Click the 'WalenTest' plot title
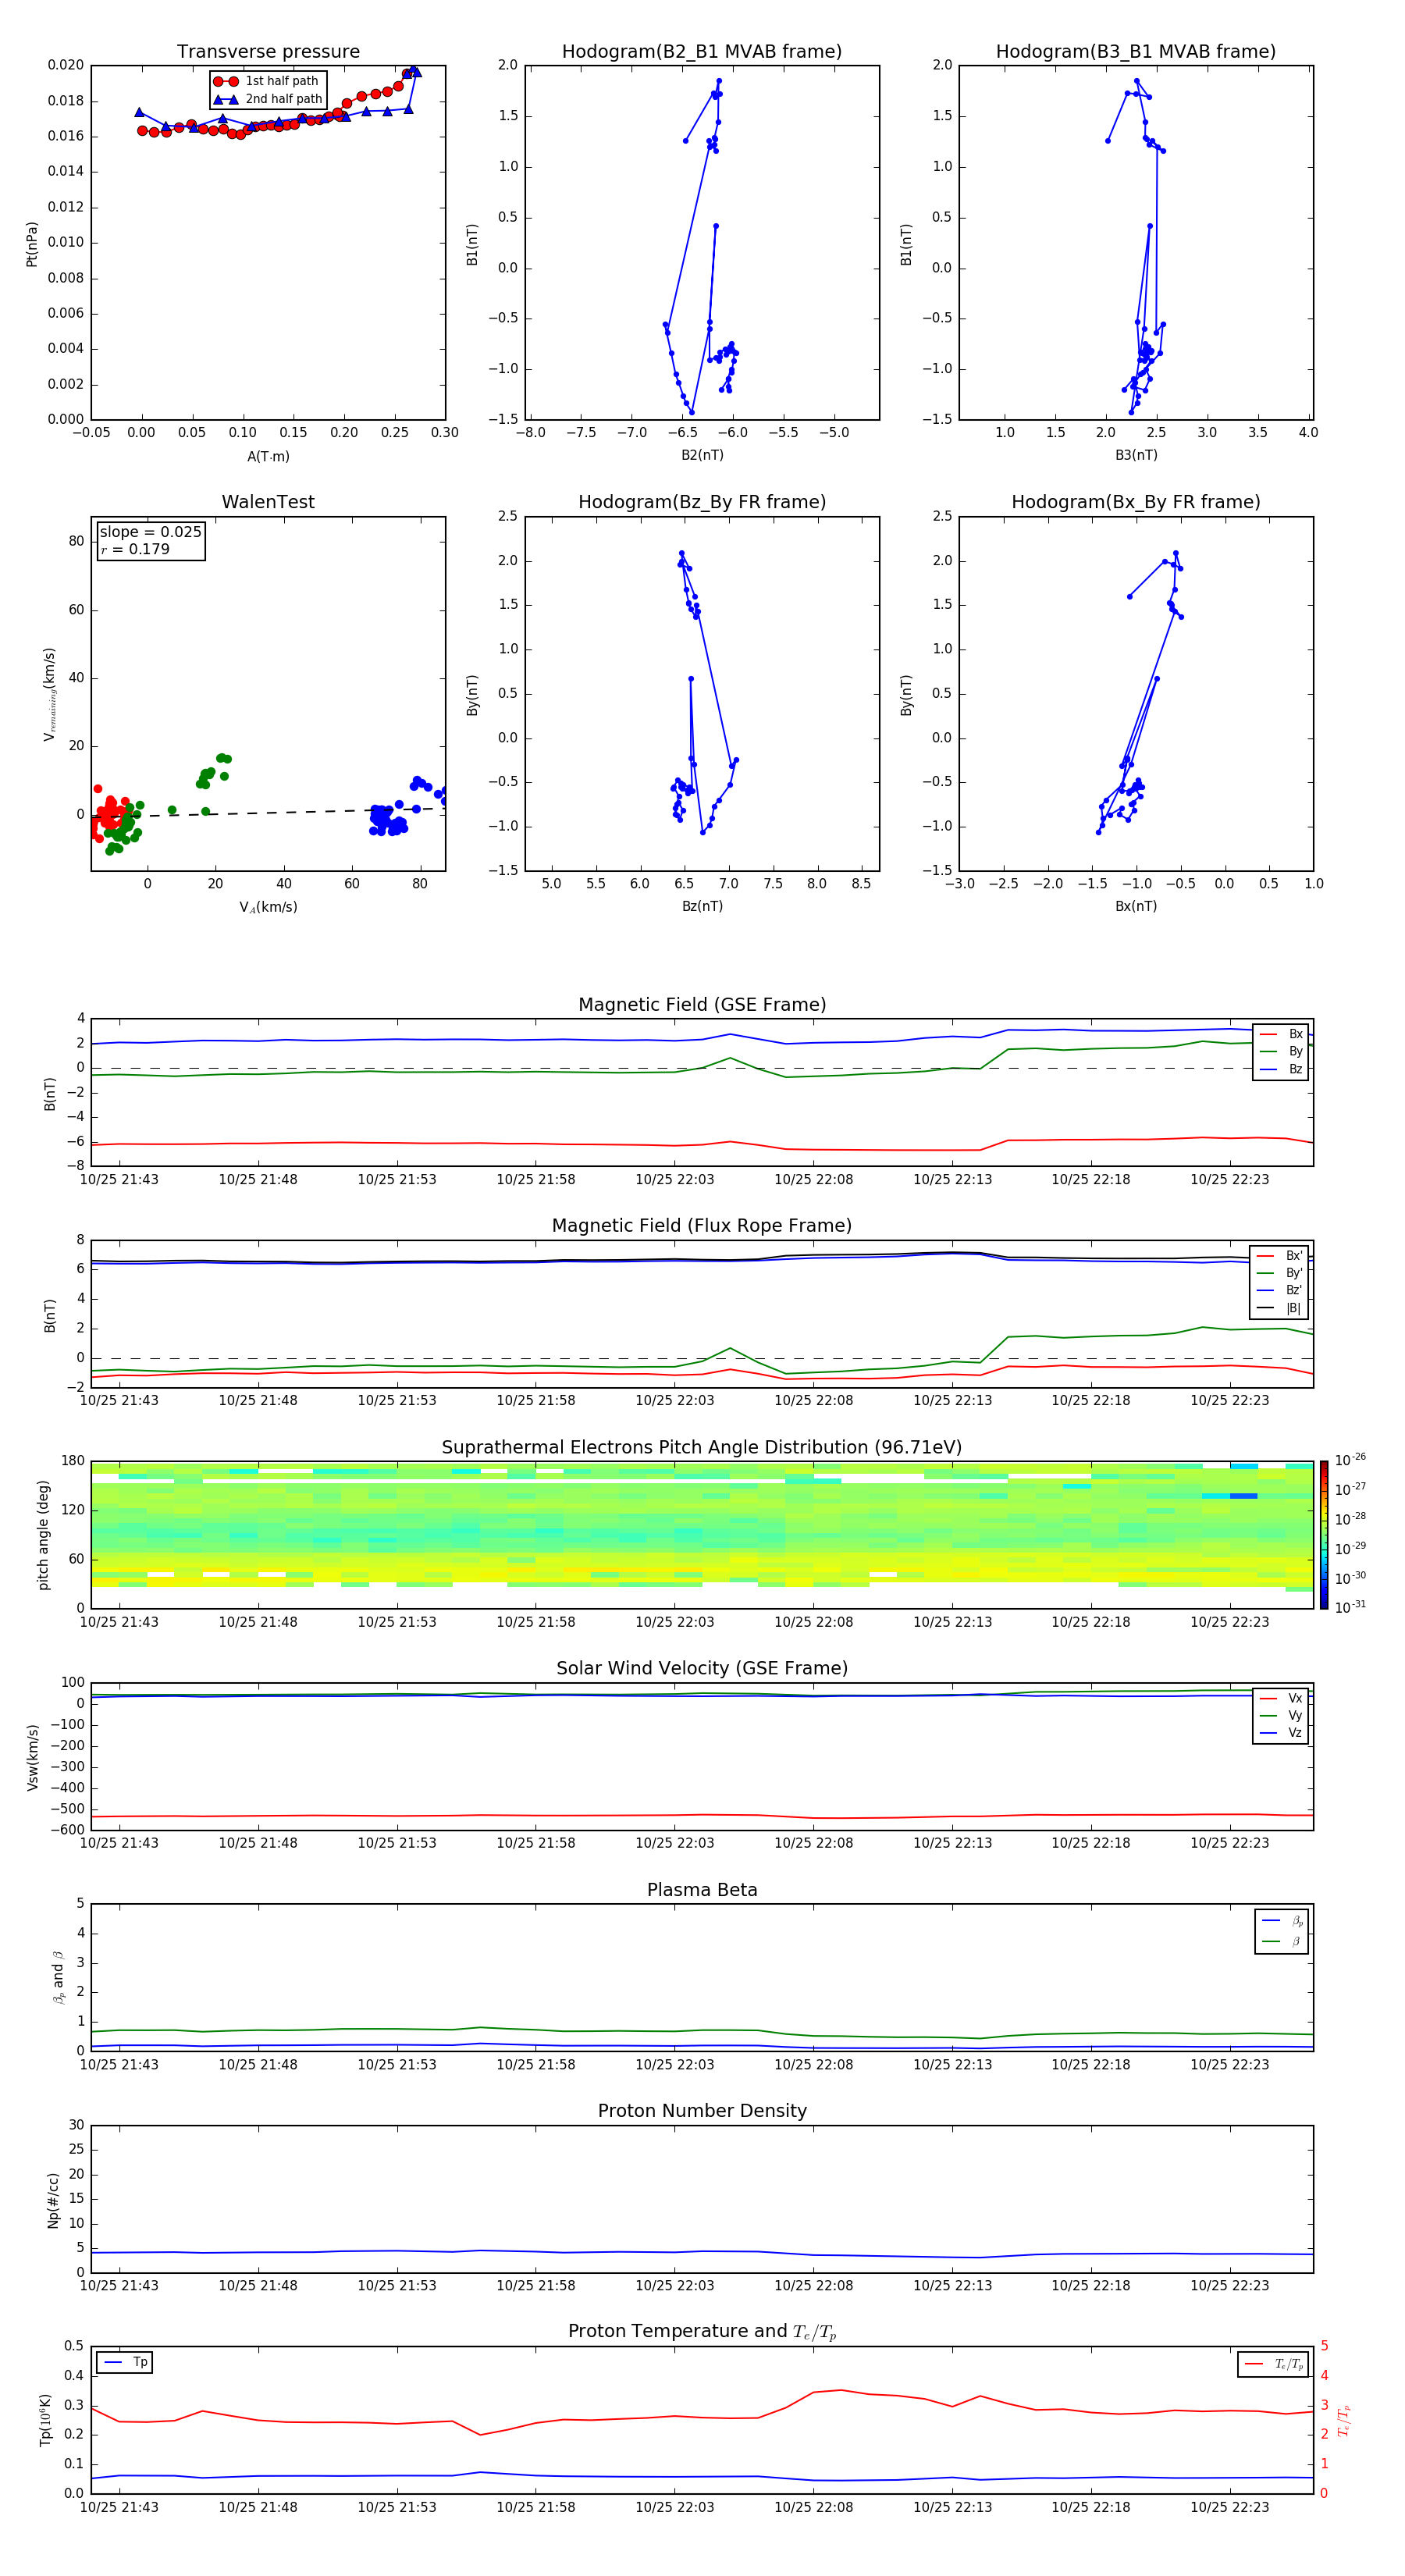1405x2576 pixels. (268, 502)
